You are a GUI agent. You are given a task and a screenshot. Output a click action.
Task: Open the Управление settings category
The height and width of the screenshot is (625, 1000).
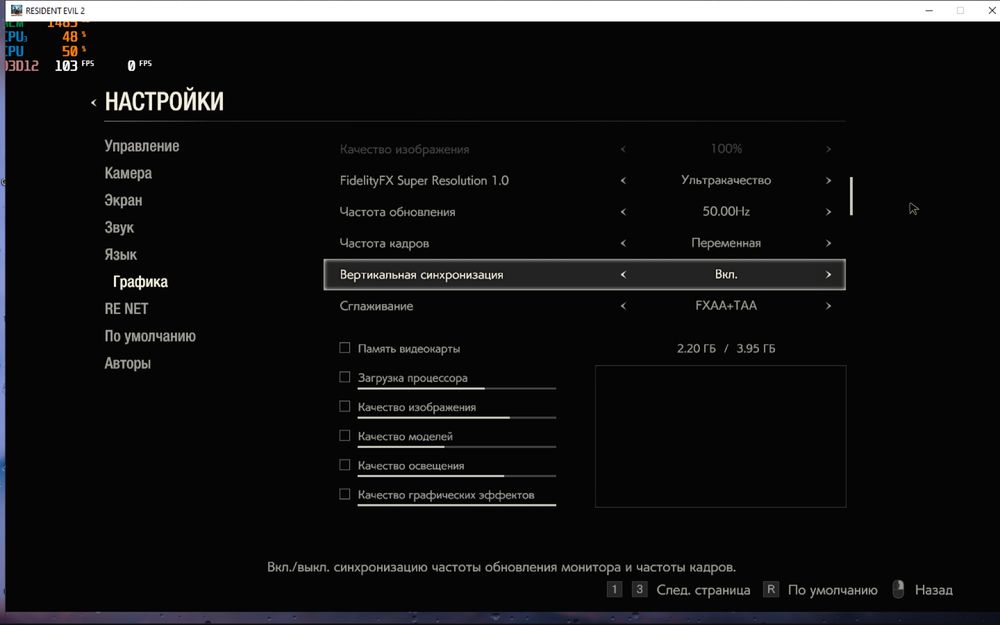point(142,146)
